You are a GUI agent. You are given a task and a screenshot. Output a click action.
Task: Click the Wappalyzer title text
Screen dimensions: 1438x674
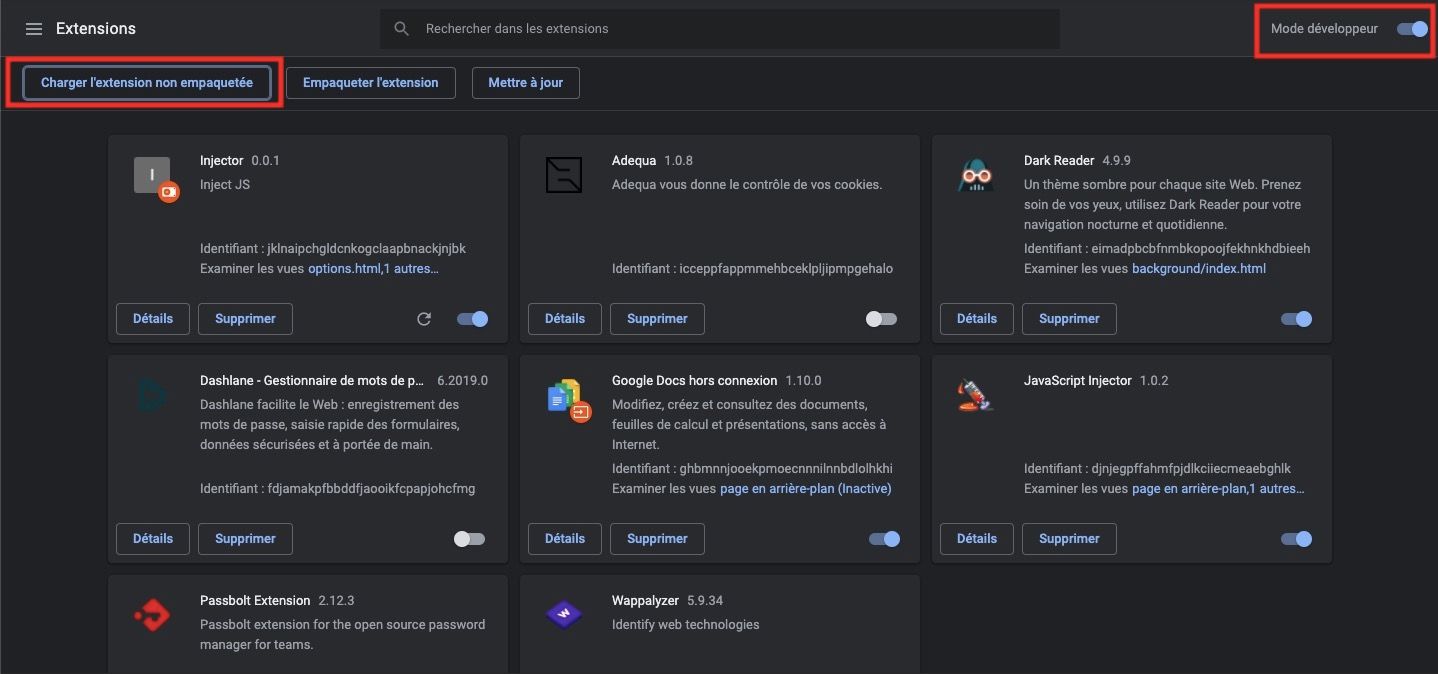[x=645, y=601]
